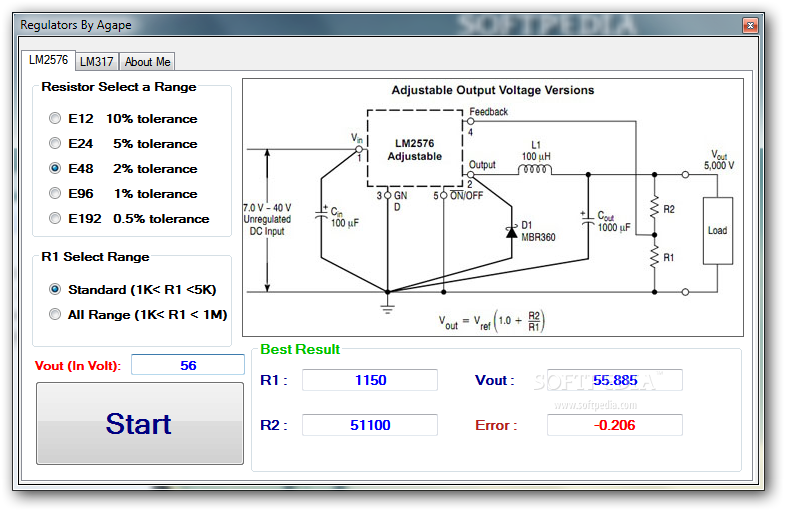Open the About Me tab

point(147,62)
